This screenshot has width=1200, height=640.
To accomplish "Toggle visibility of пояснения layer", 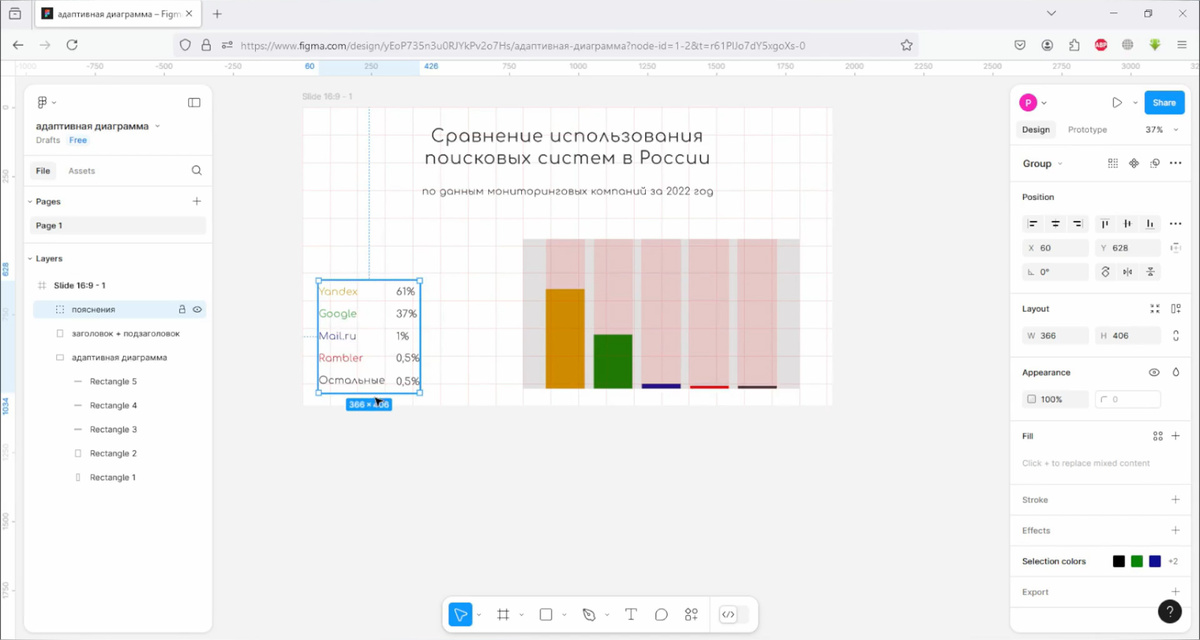I will tap(197, 310).
